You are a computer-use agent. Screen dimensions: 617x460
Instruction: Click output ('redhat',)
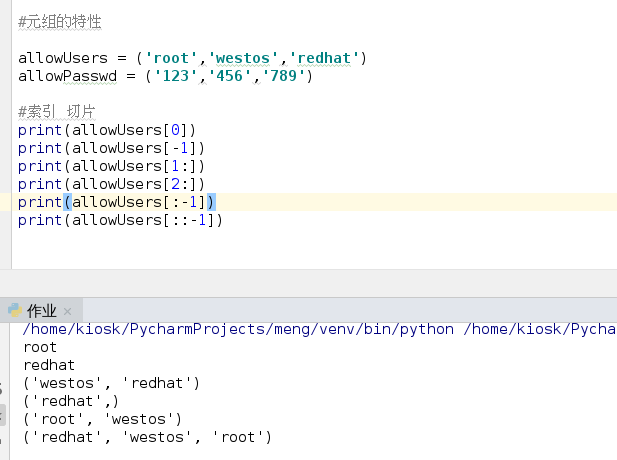point(71,401)
